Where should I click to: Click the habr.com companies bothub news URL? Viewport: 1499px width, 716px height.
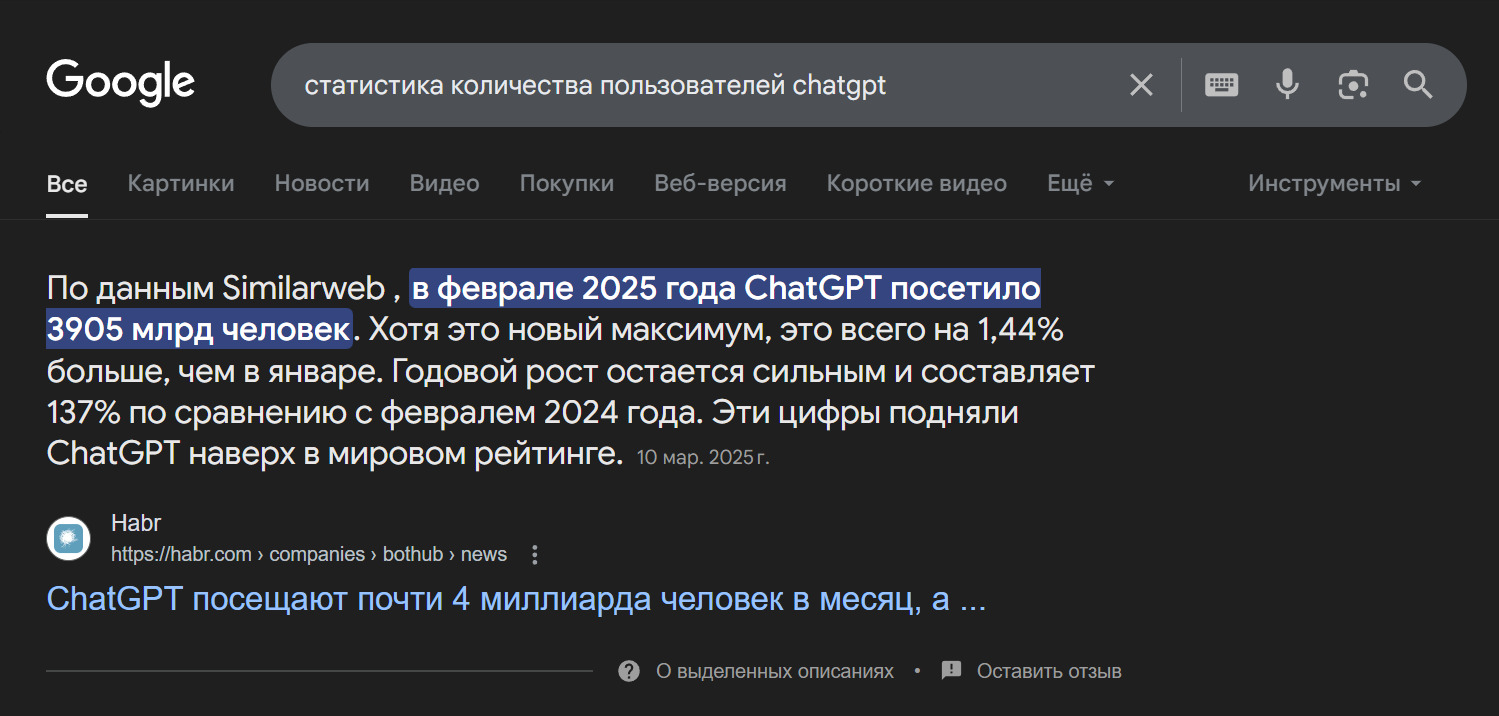(309, 554)
